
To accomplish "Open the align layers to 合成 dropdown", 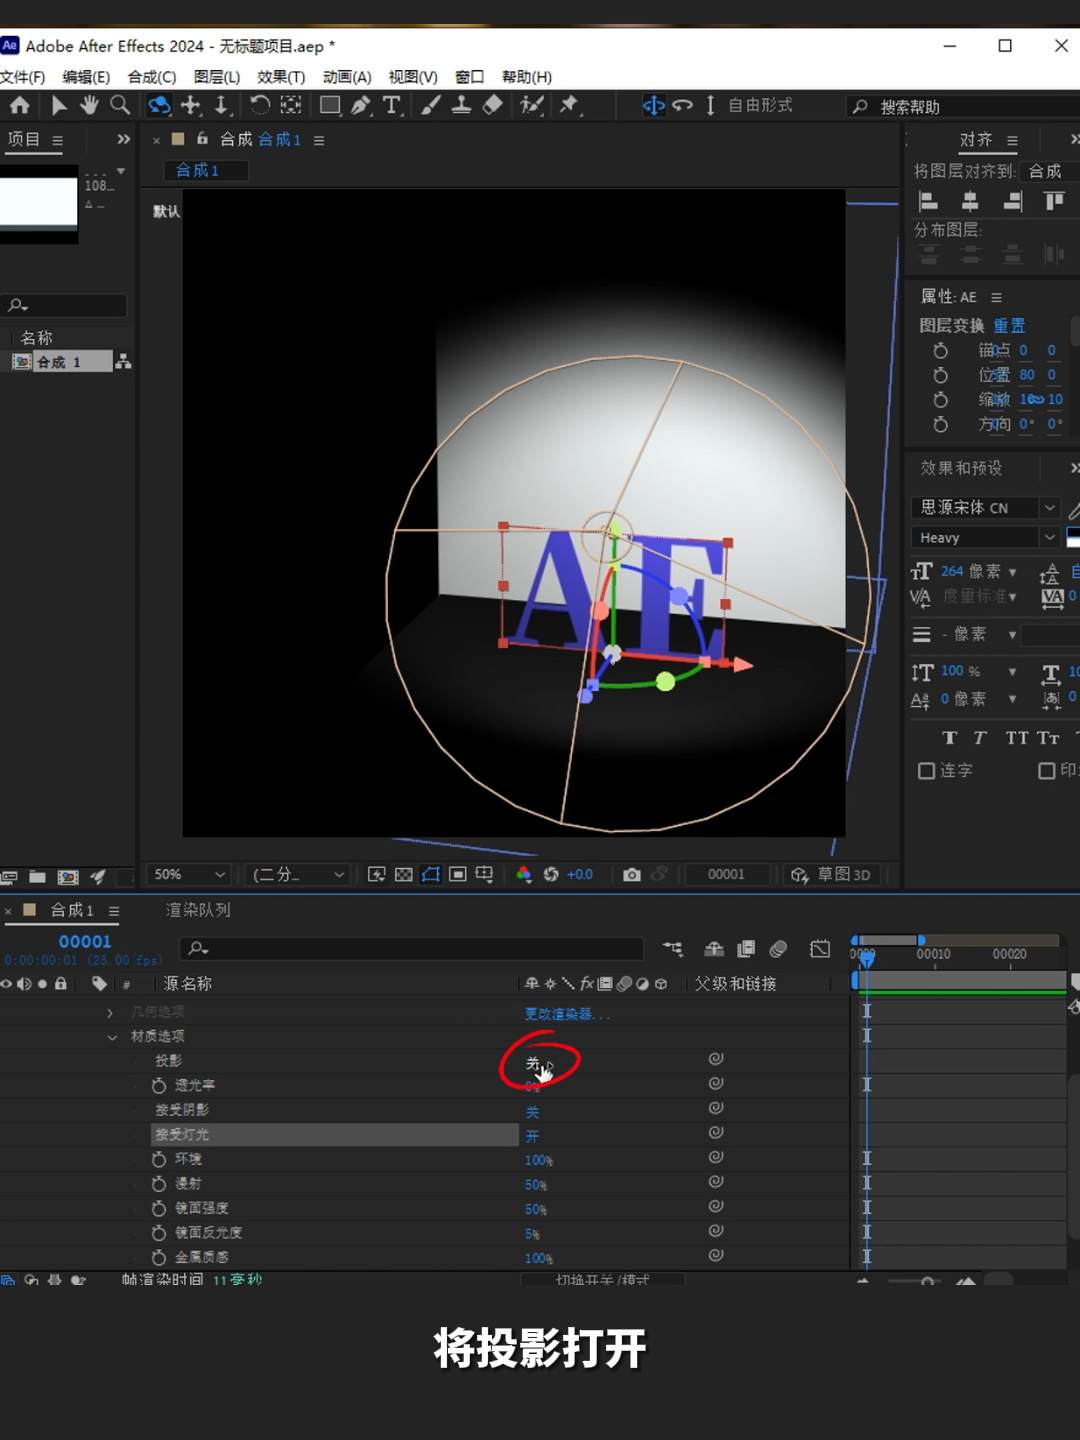I will click(x=1050, y=171).
